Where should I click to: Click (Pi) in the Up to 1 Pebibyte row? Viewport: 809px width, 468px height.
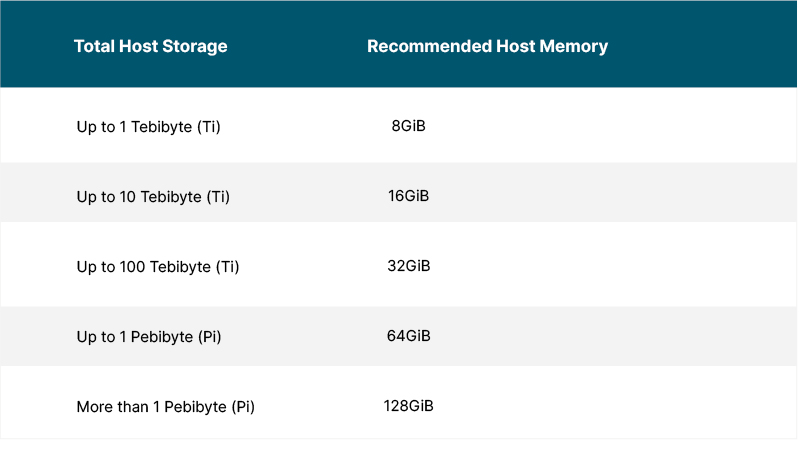coord(209,337)
